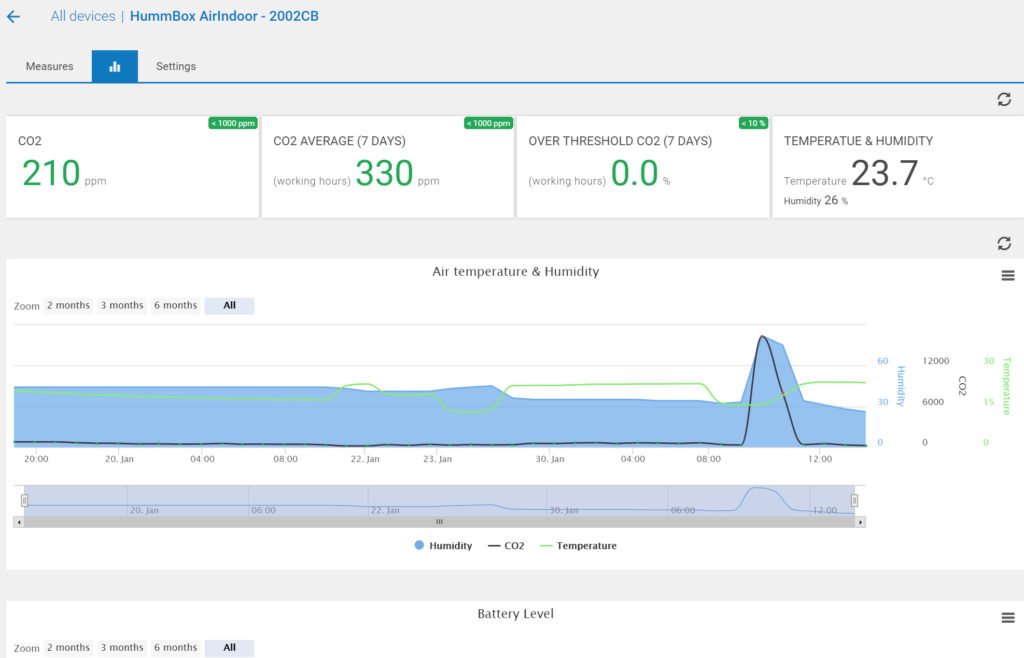The width and height of the screenshot is (1024, 658).
Task: Set Battery Level zoom to 6 months
Action: (x=175, y=648)
